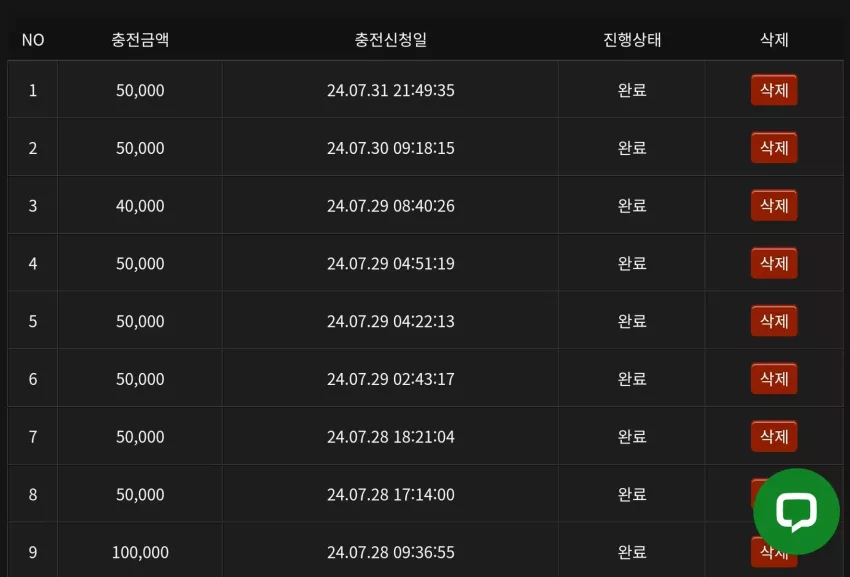The width and height of the screenshot is (850, 577).
Task: Click the NO column header
Action: tap(33, 40)
